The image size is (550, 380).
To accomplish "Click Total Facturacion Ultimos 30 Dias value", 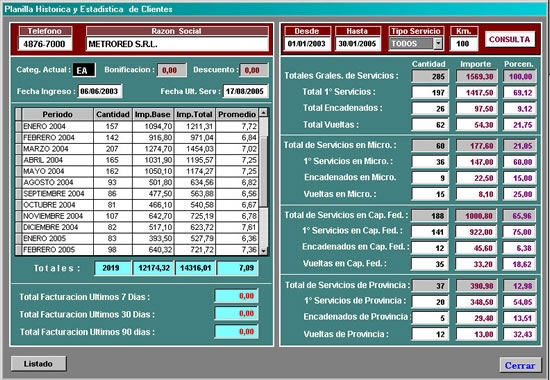I will point(236,314).
